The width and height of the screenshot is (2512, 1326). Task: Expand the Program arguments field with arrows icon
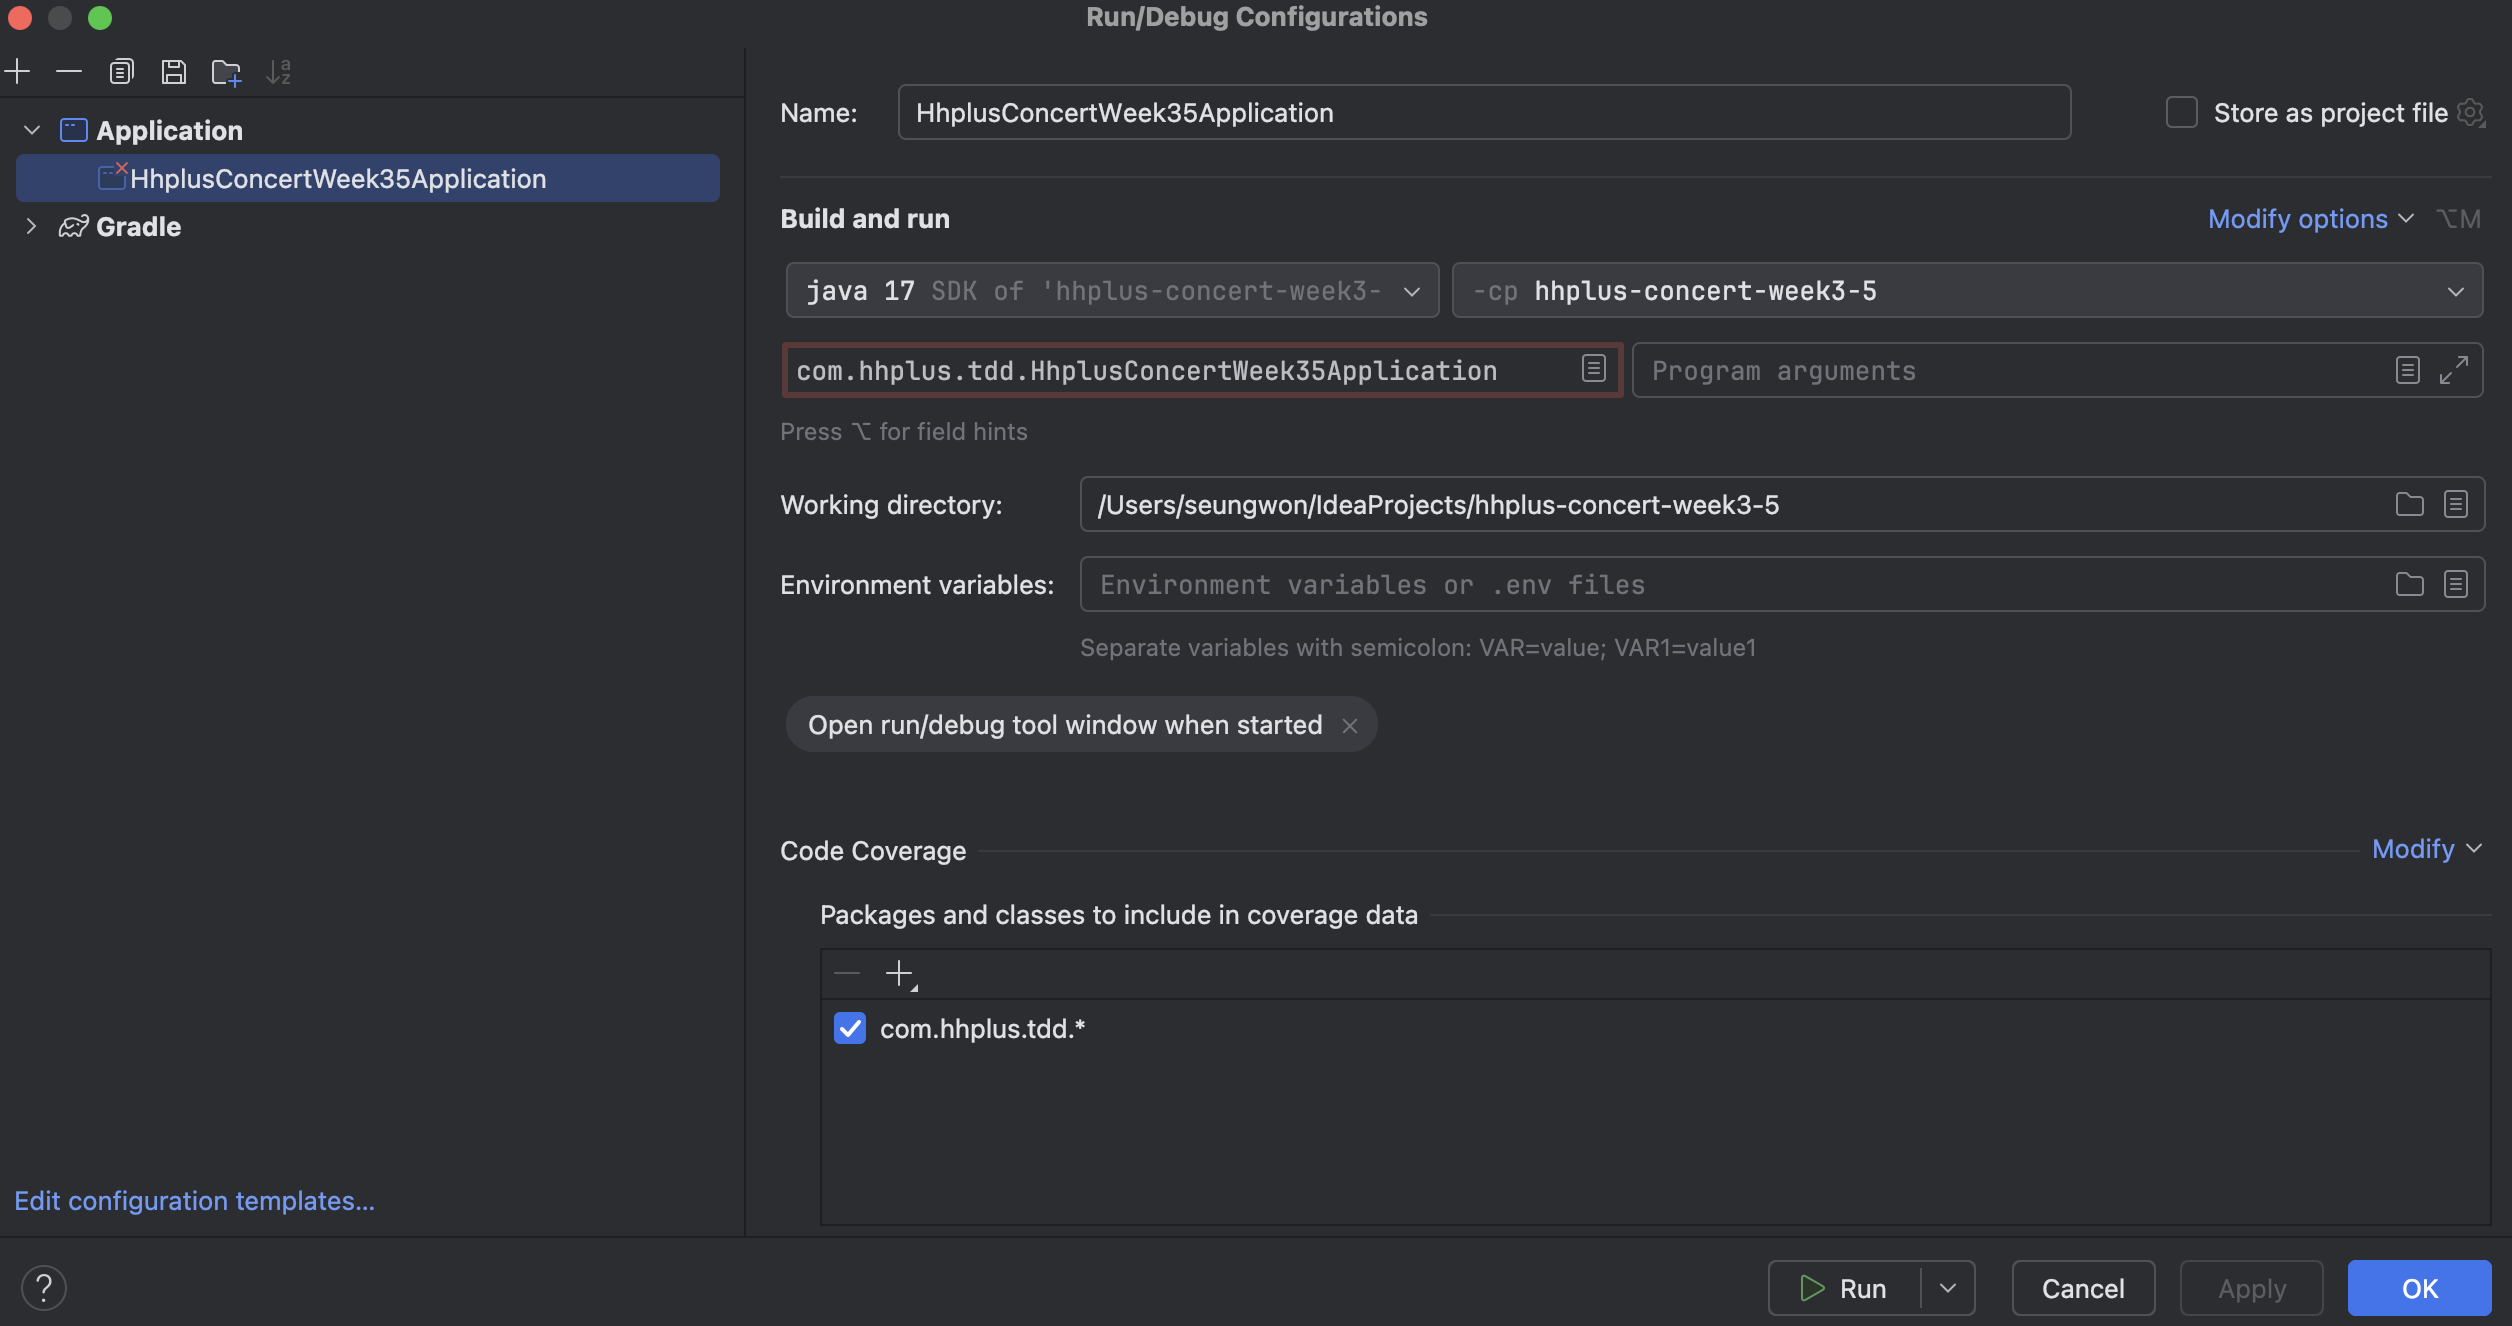click(x=2453, y=370)
